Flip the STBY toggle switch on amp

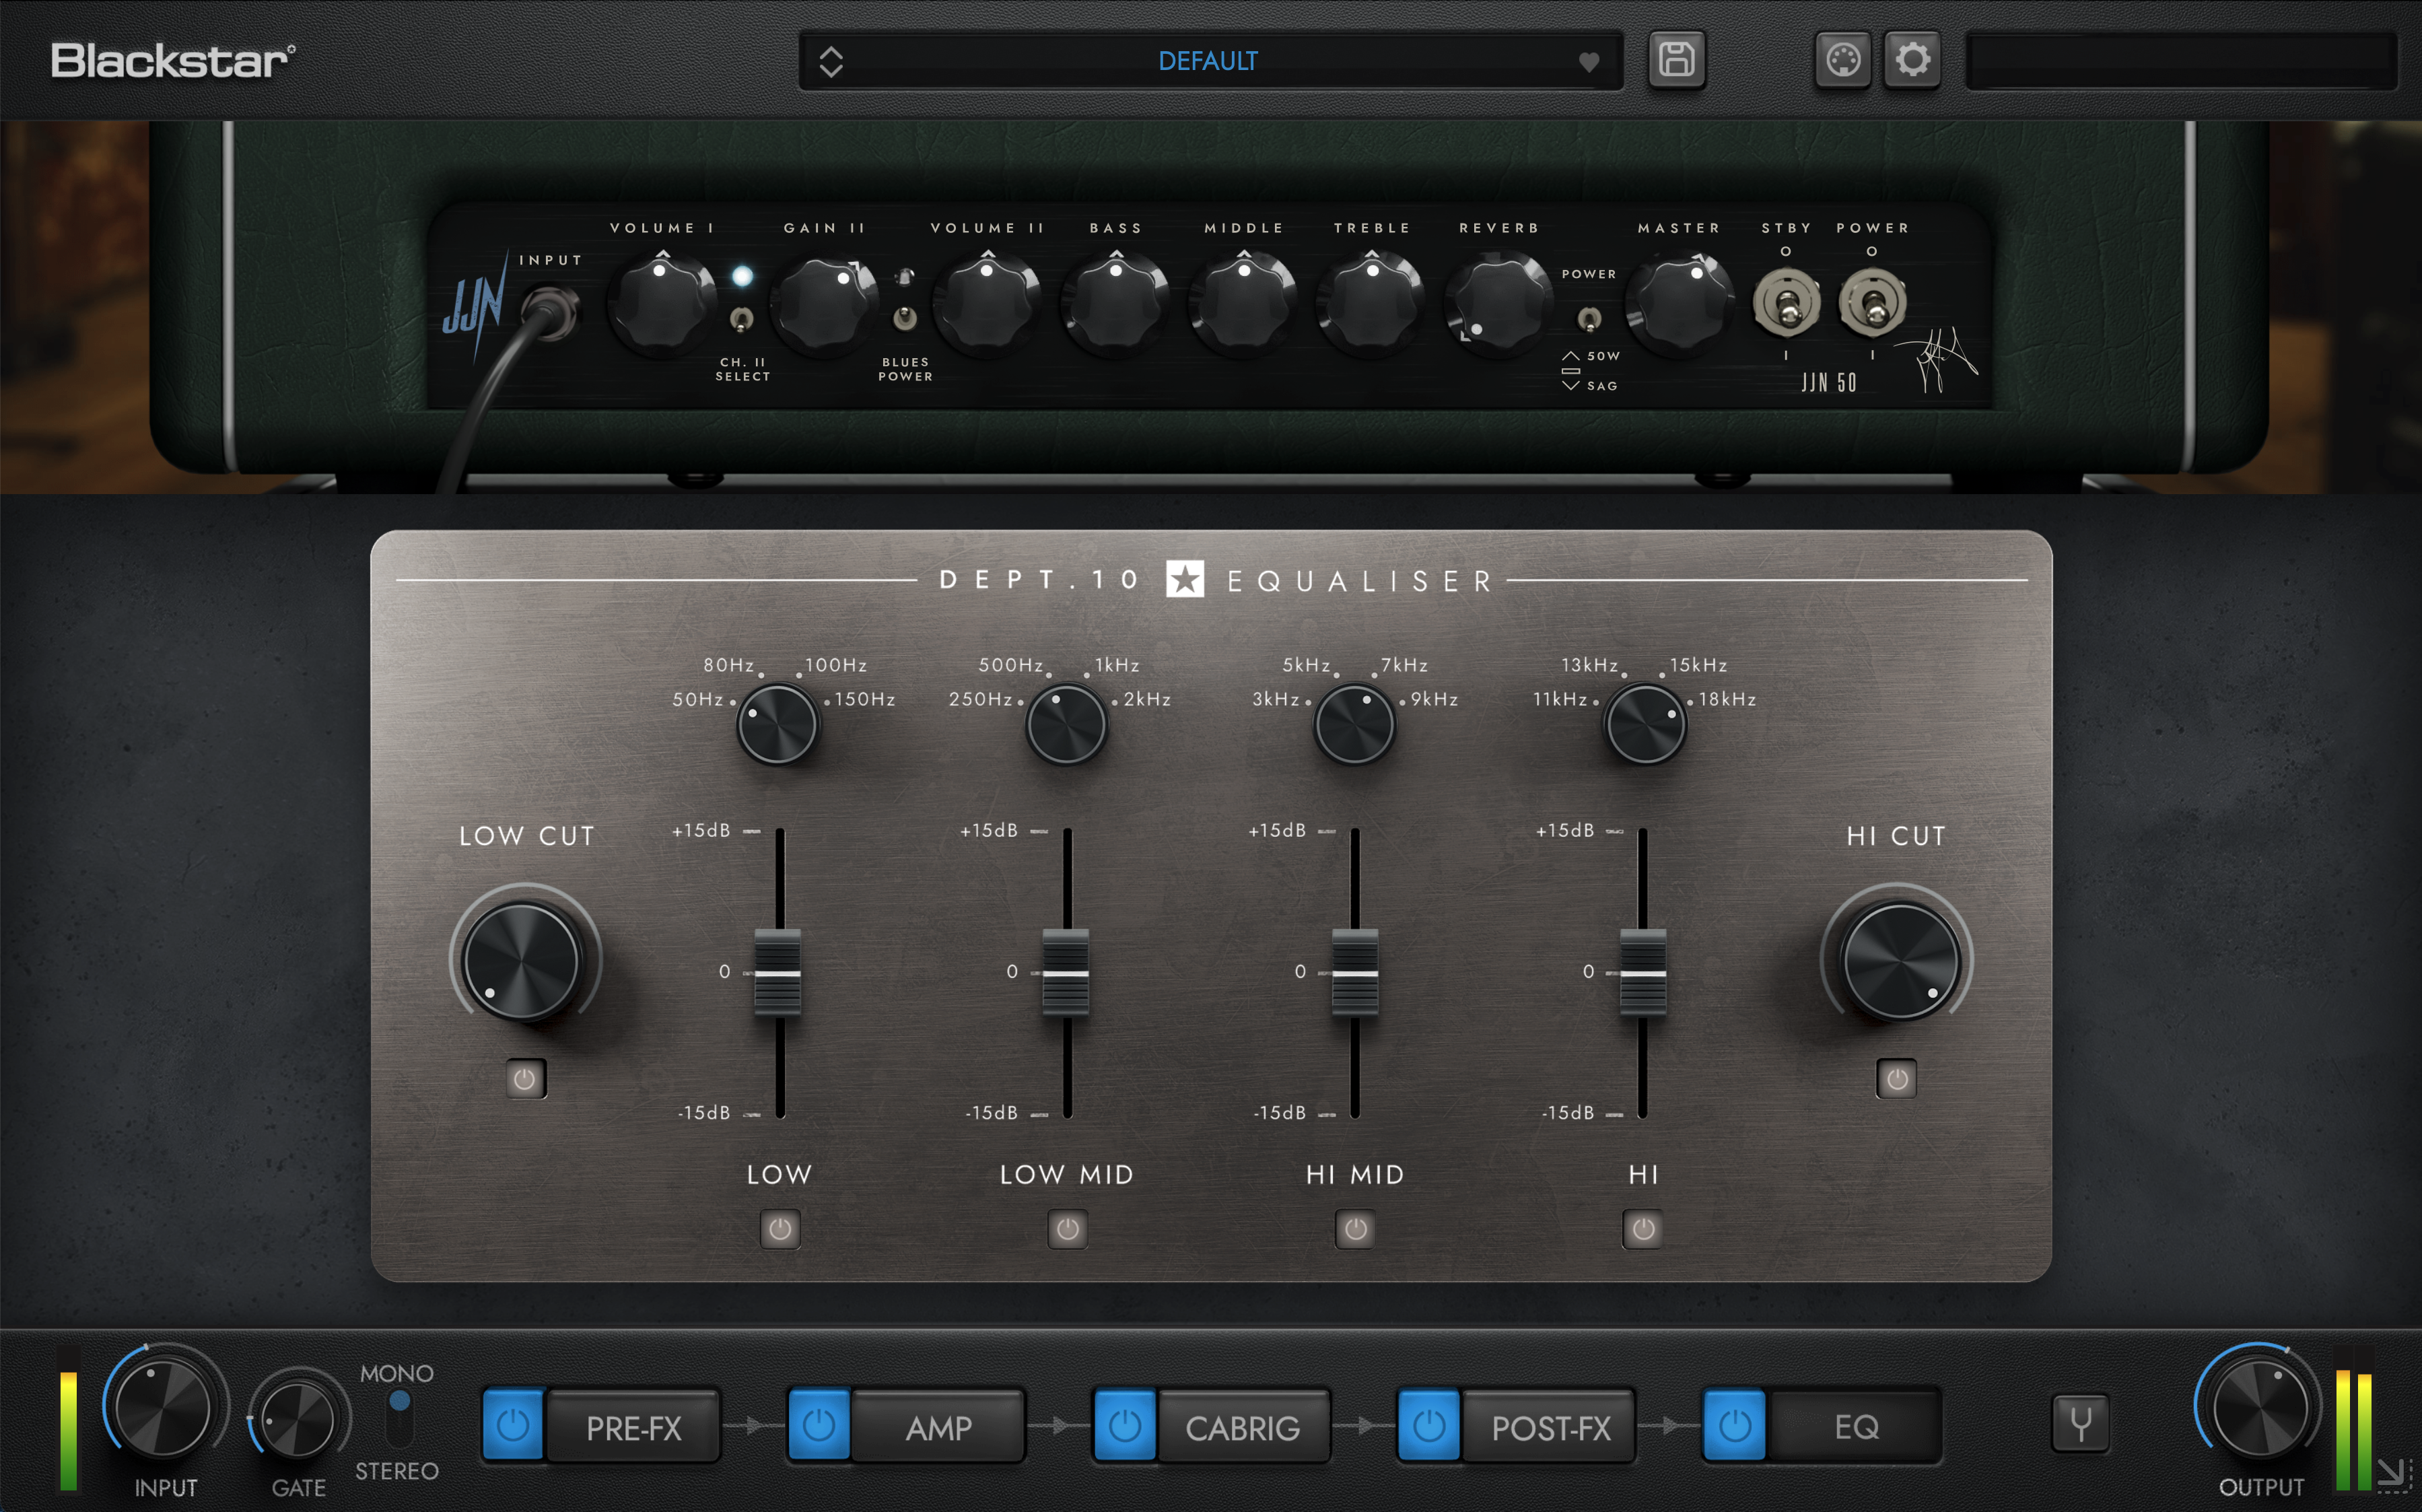click(x=1786, y=304)
